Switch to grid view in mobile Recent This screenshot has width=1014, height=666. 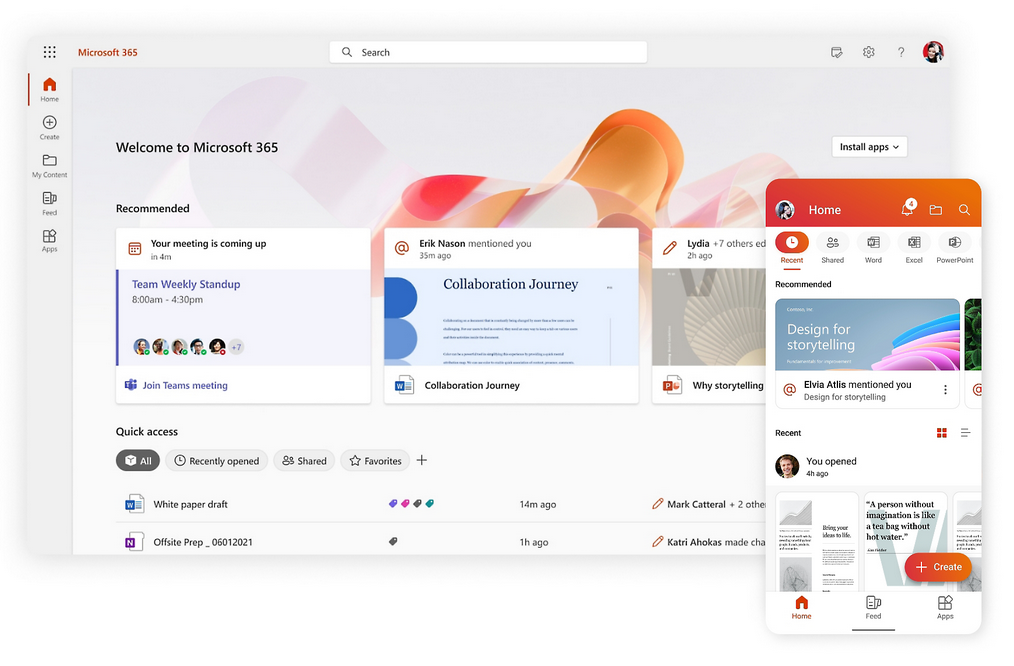pyautogui.click(x=942, y=433)
